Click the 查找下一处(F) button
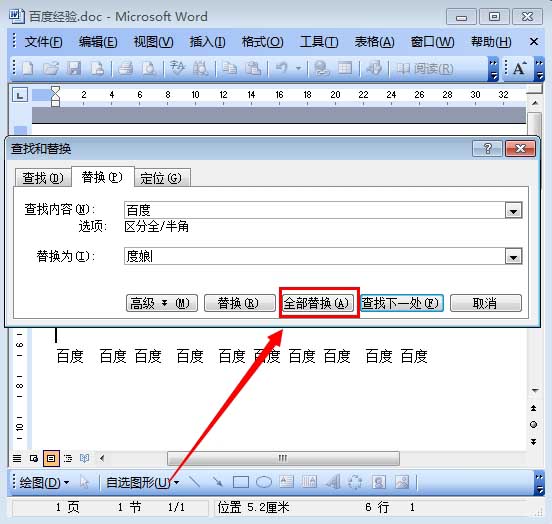The width and height of the screenshot is (552, 524). pos(402,303)
